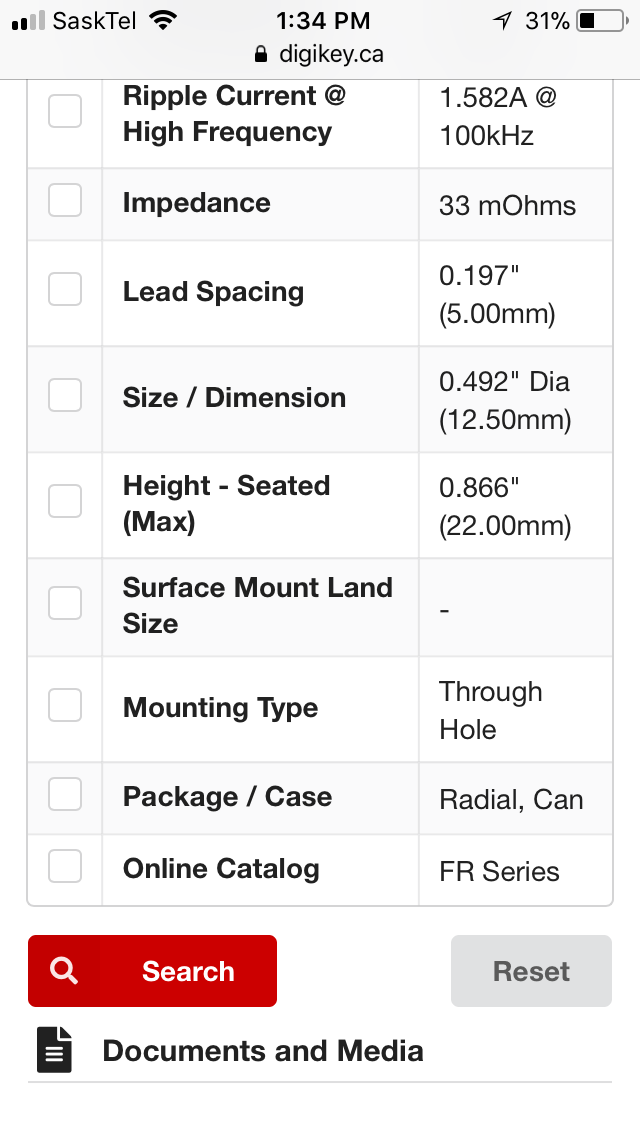Check the Impedance checkbox
Image resolution: width=640 pixels, height=1136 pixels.
65,200
